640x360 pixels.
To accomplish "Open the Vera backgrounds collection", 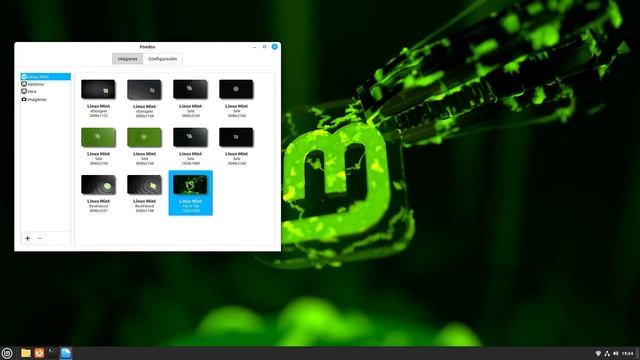I will pos(46,91).
